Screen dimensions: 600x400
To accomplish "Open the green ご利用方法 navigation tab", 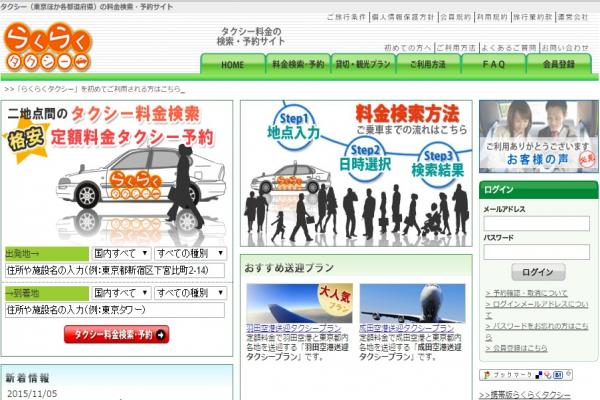I will [x=428, y=64].
